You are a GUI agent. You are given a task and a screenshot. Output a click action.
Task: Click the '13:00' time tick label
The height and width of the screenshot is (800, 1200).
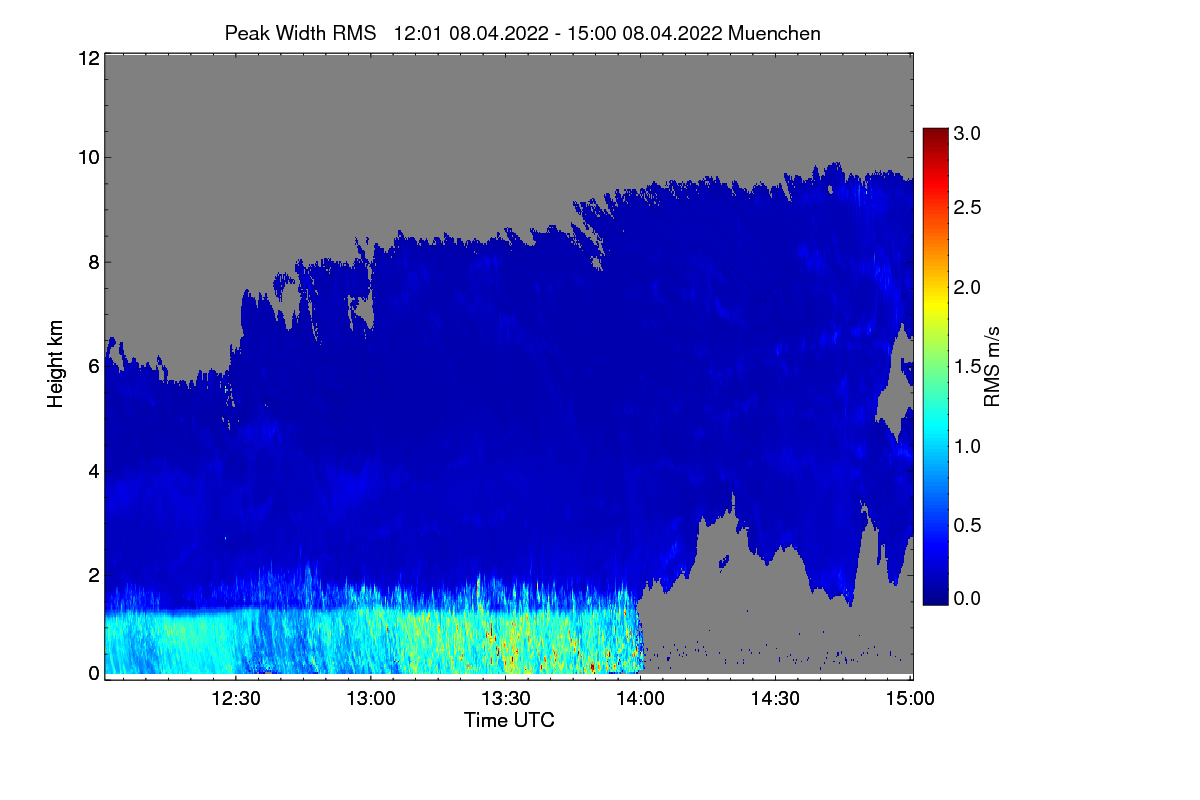[x=371, y=698]
